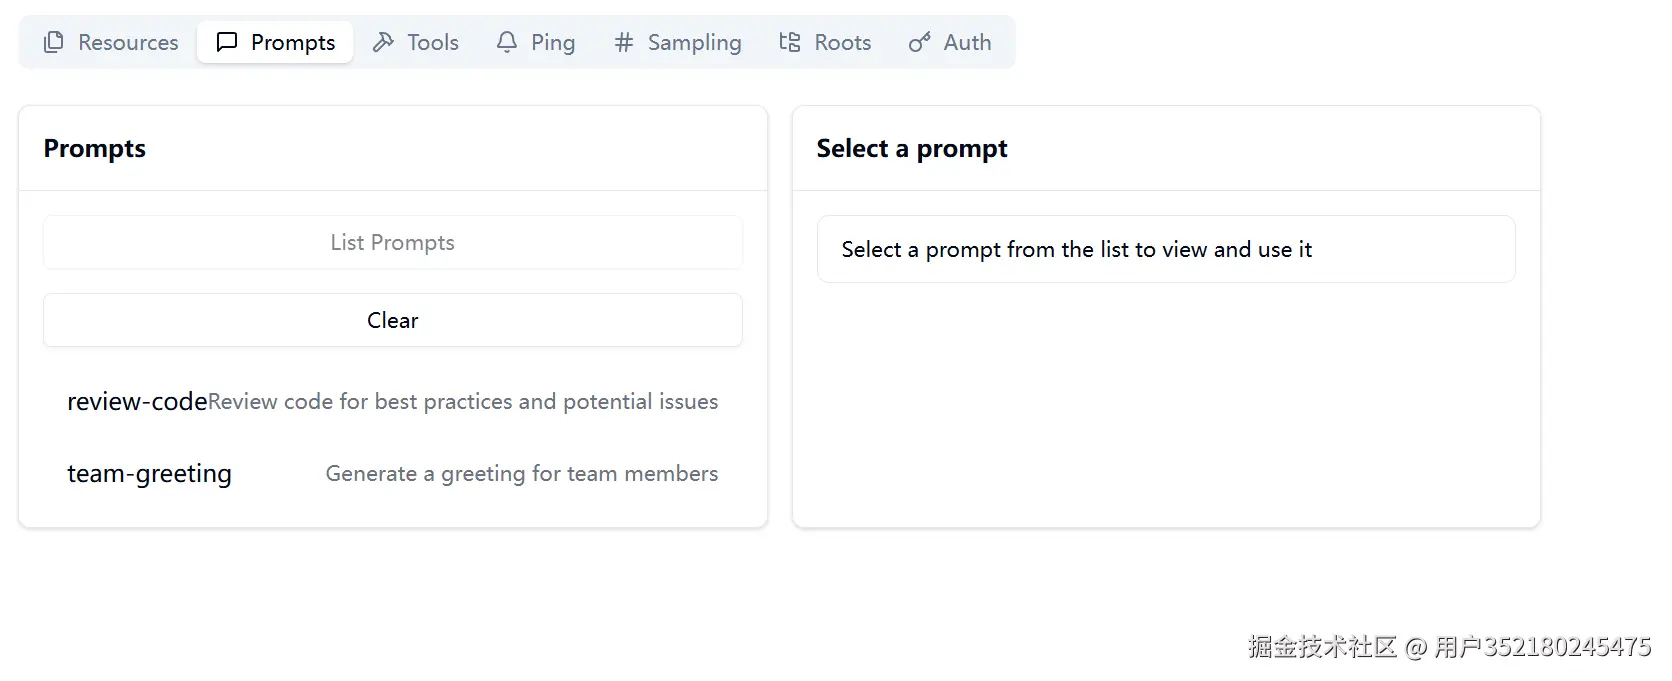This screenshot has width=1672, height=681.
Task: Click the Clear button
Action: (x=392, y=320)
